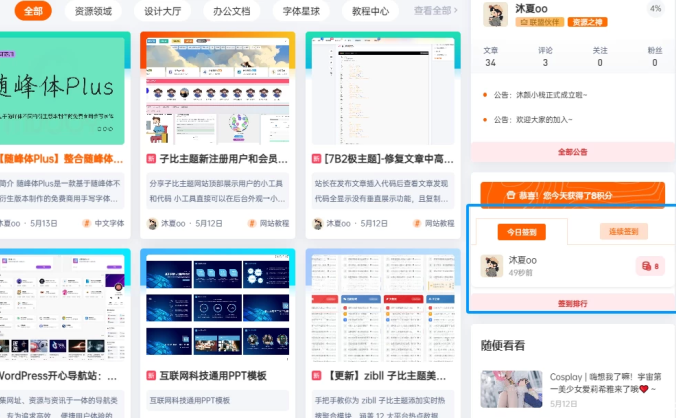Viewport: 676px width, 418px height.
Task: Click the orange 恭喜!您今天获得了8积分 banner
Action: 573,195
